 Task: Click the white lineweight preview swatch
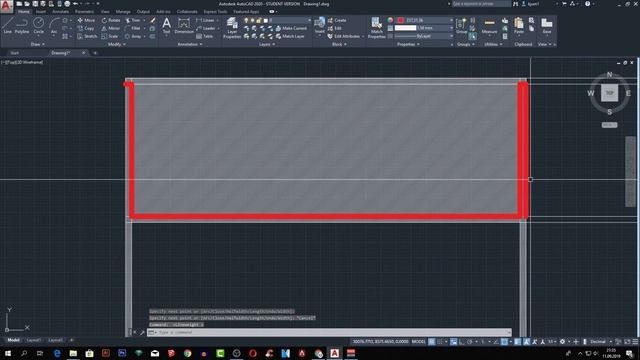click(405, 28)
